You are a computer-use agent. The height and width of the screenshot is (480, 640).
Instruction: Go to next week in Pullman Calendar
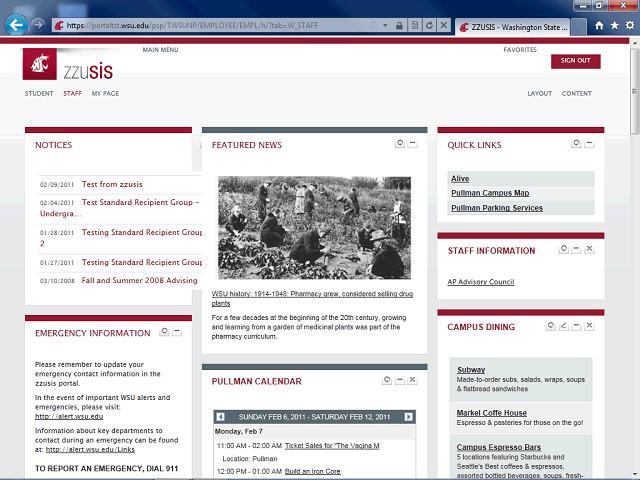pos(408,417)
